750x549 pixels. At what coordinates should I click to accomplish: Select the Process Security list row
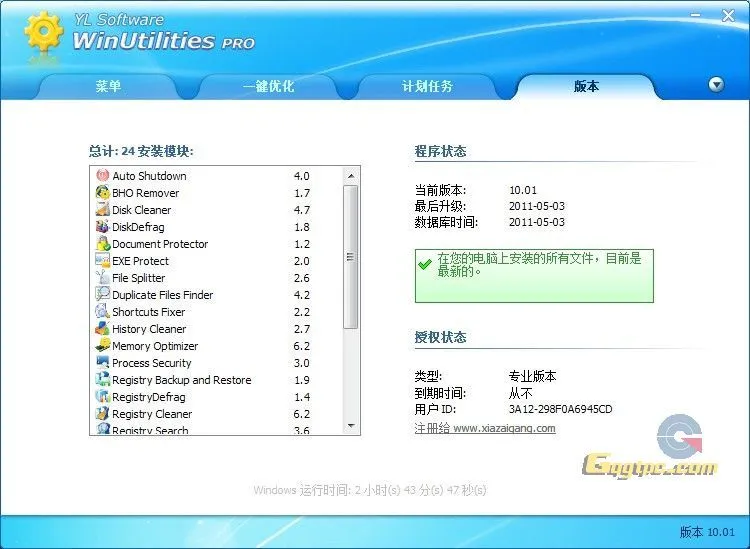(217, 362)
